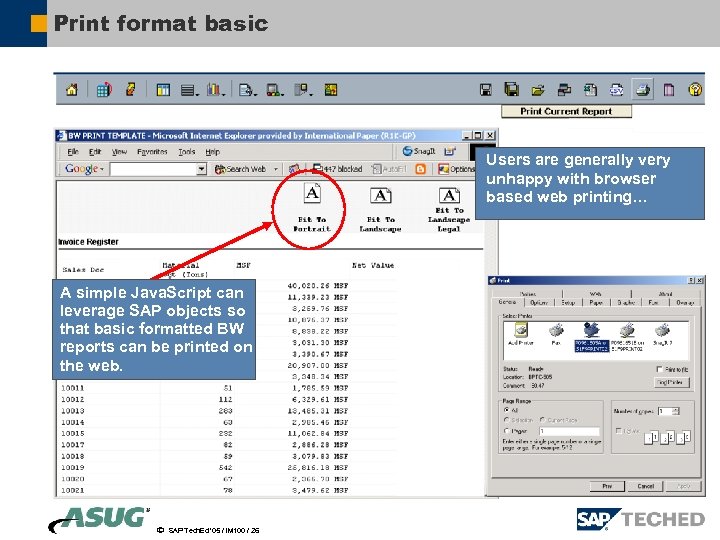
Task: Click the Print button in Print dialog
Action: point(607,486)
